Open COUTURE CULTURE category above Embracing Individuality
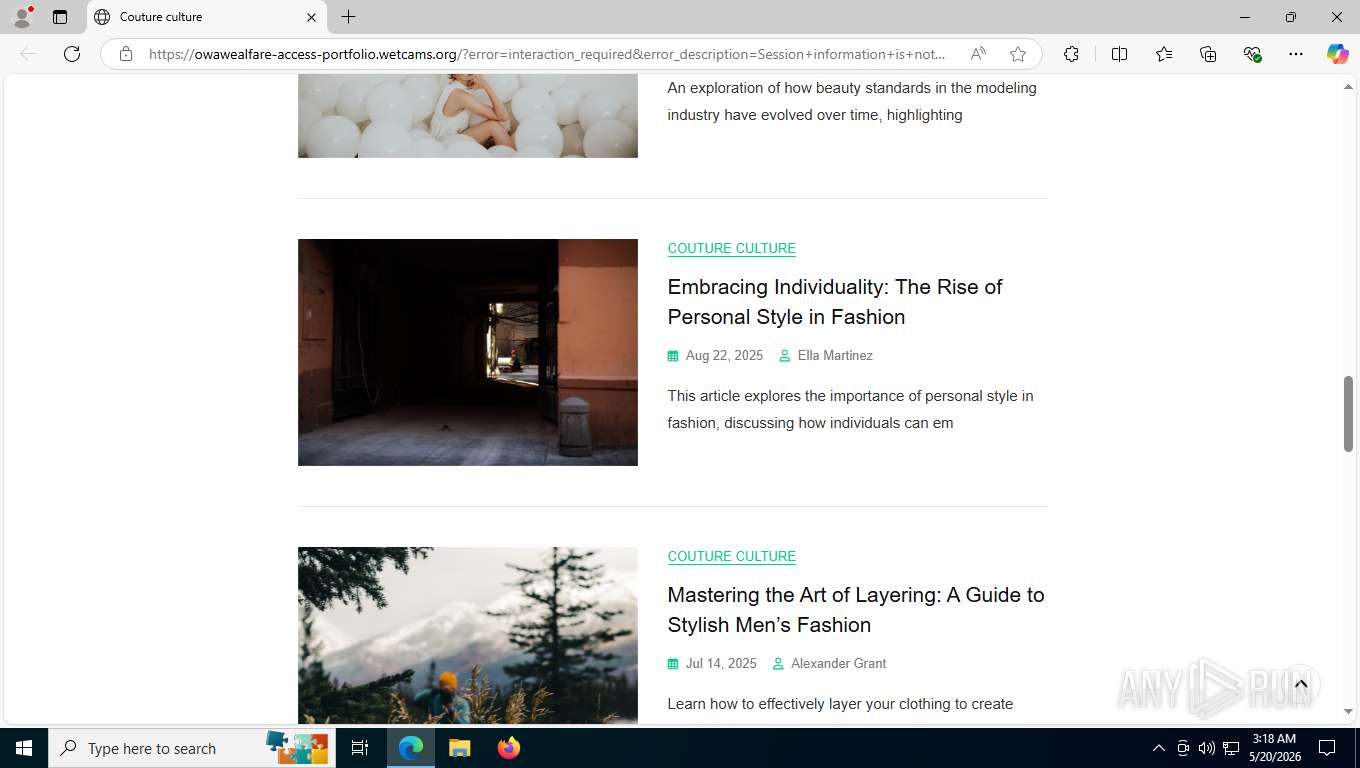This screenshot has height=768, width=1360. [732, 248]
